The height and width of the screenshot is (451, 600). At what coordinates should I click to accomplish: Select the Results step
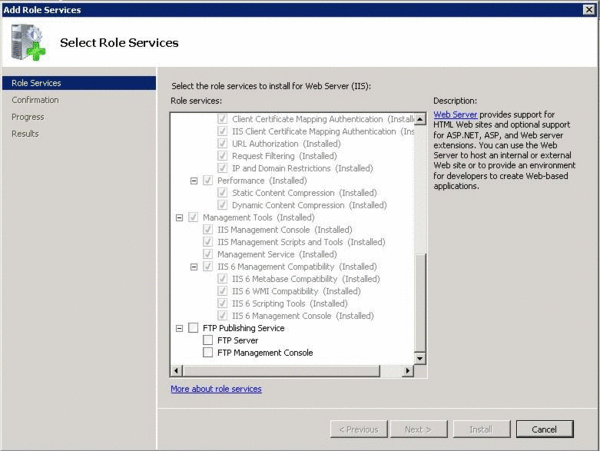[25, 134]
